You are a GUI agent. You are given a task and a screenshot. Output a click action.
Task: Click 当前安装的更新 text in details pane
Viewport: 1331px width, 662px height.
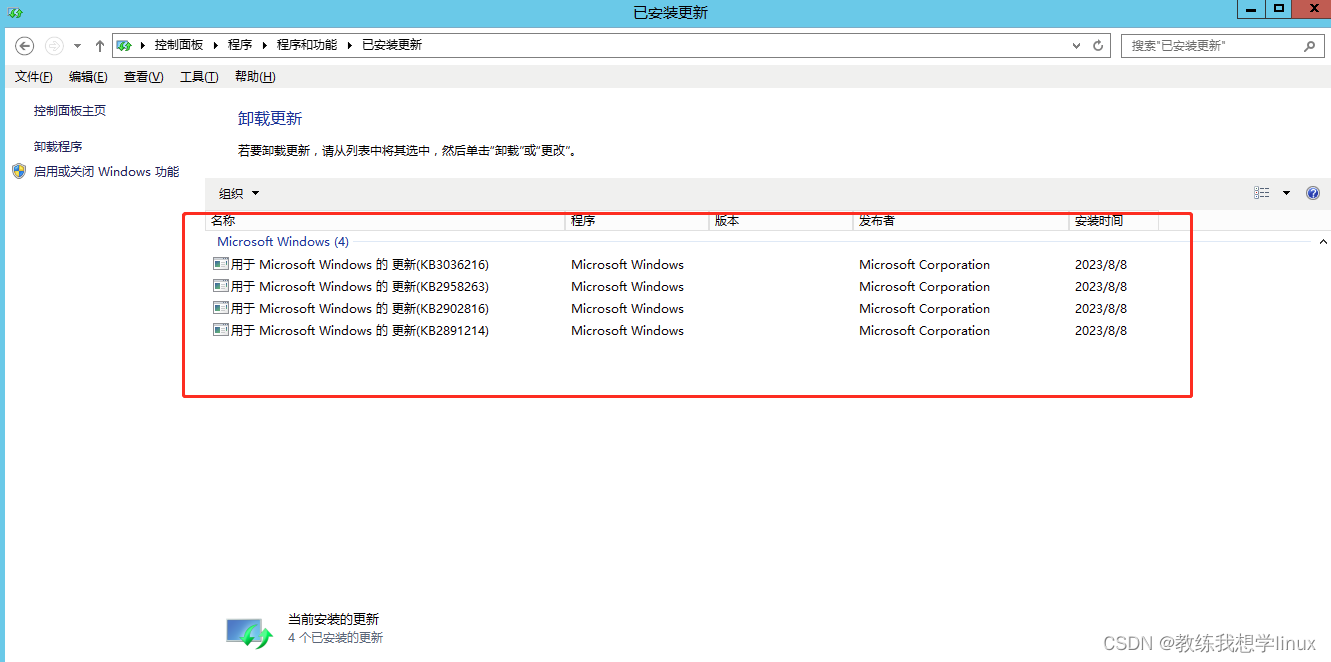coord(334,620)
